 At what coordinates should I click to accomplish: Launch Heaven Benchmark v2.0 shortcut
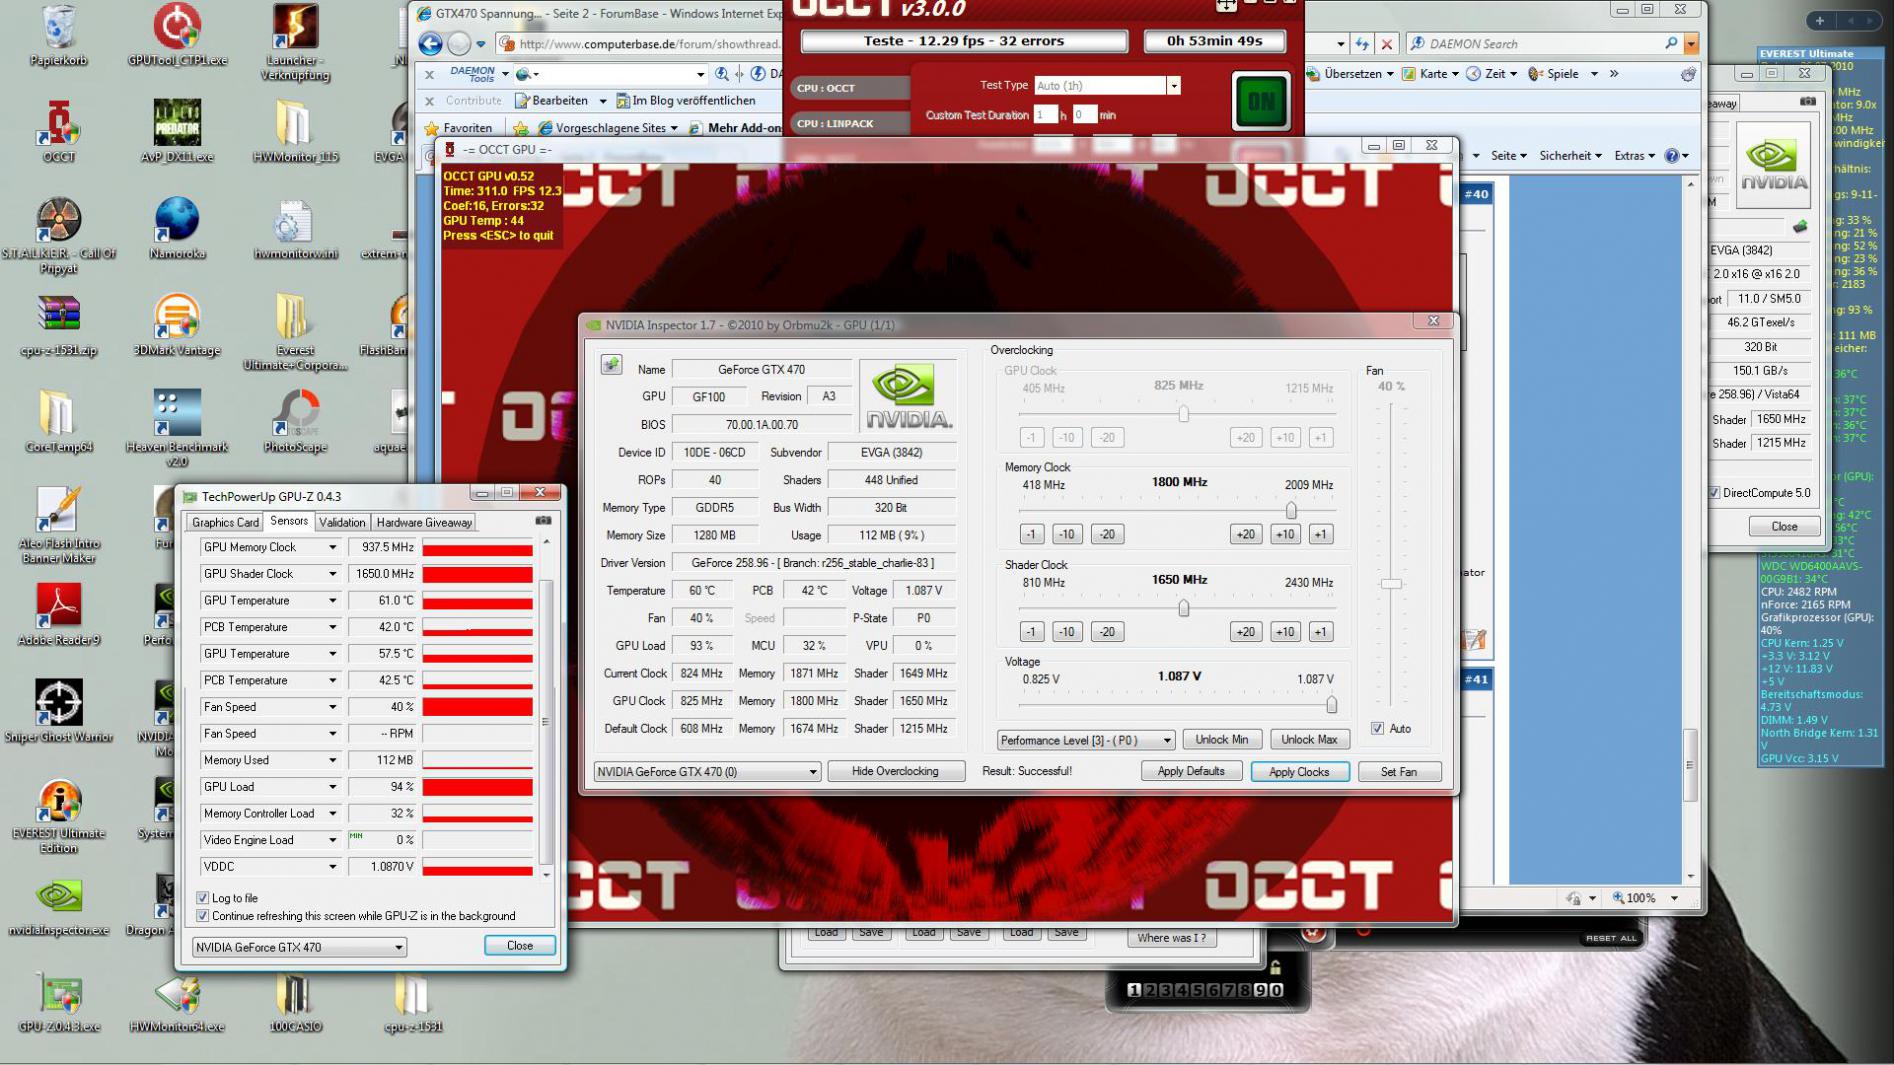(177, 429)
